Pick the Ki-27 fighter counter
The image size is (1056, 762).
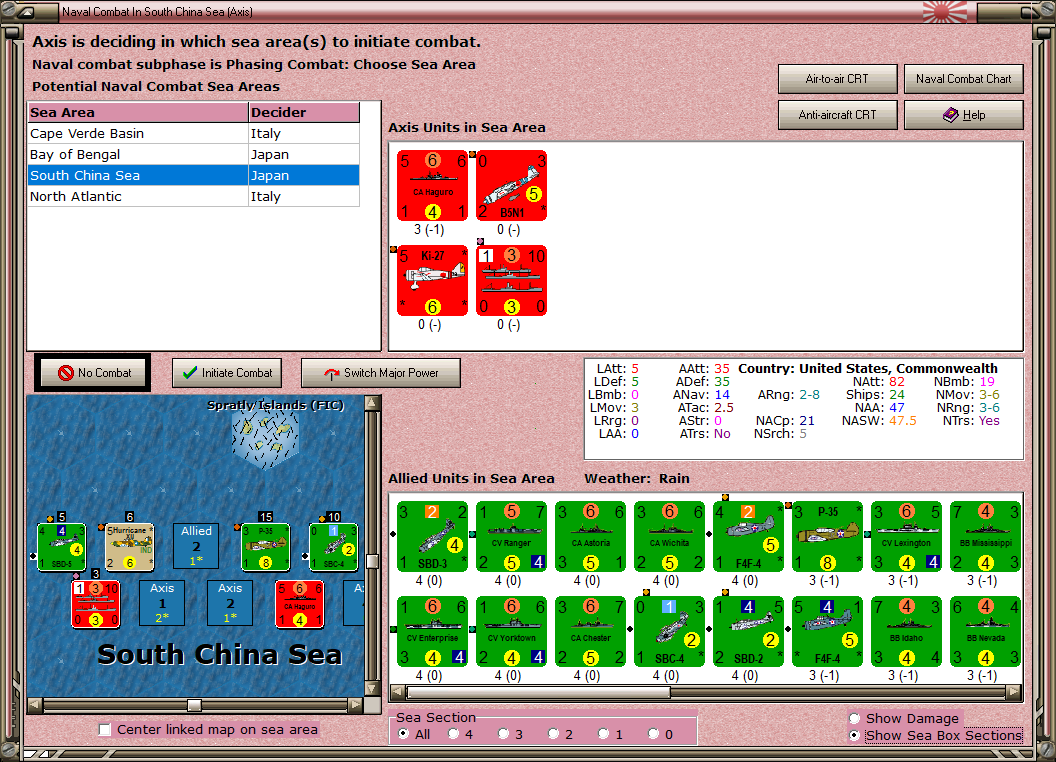click(432, 280)
